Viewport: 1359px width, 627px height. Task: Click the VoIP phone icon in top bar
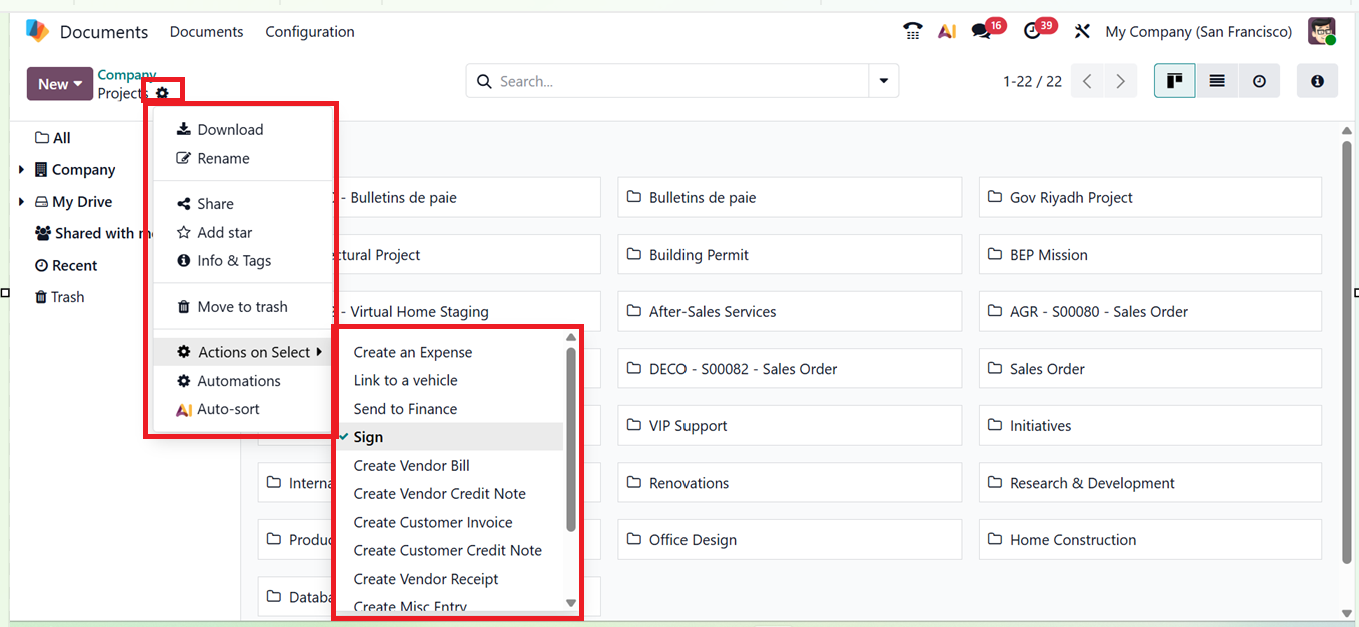click(912, 32)
